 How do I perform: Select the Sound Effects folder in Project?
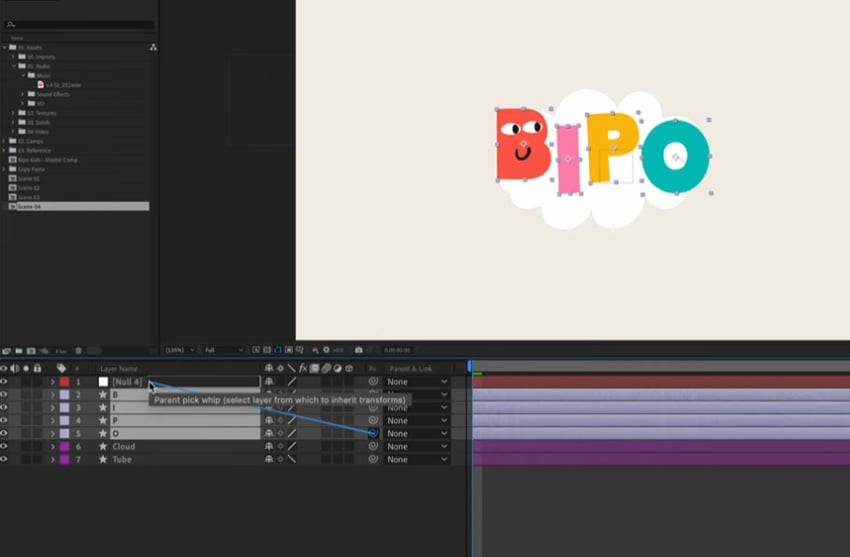pyautogui.click(x=53, y=94)
